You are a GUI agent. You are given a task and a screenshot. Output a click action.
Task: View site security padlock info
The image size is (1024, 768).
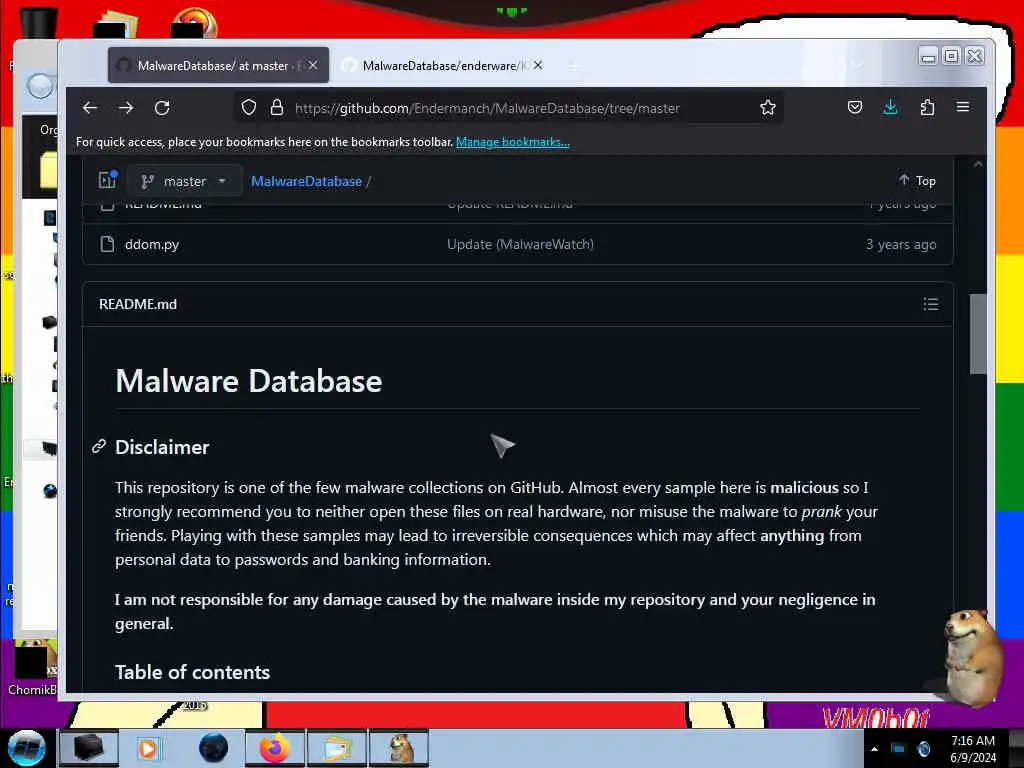click(x=277, y=108)
